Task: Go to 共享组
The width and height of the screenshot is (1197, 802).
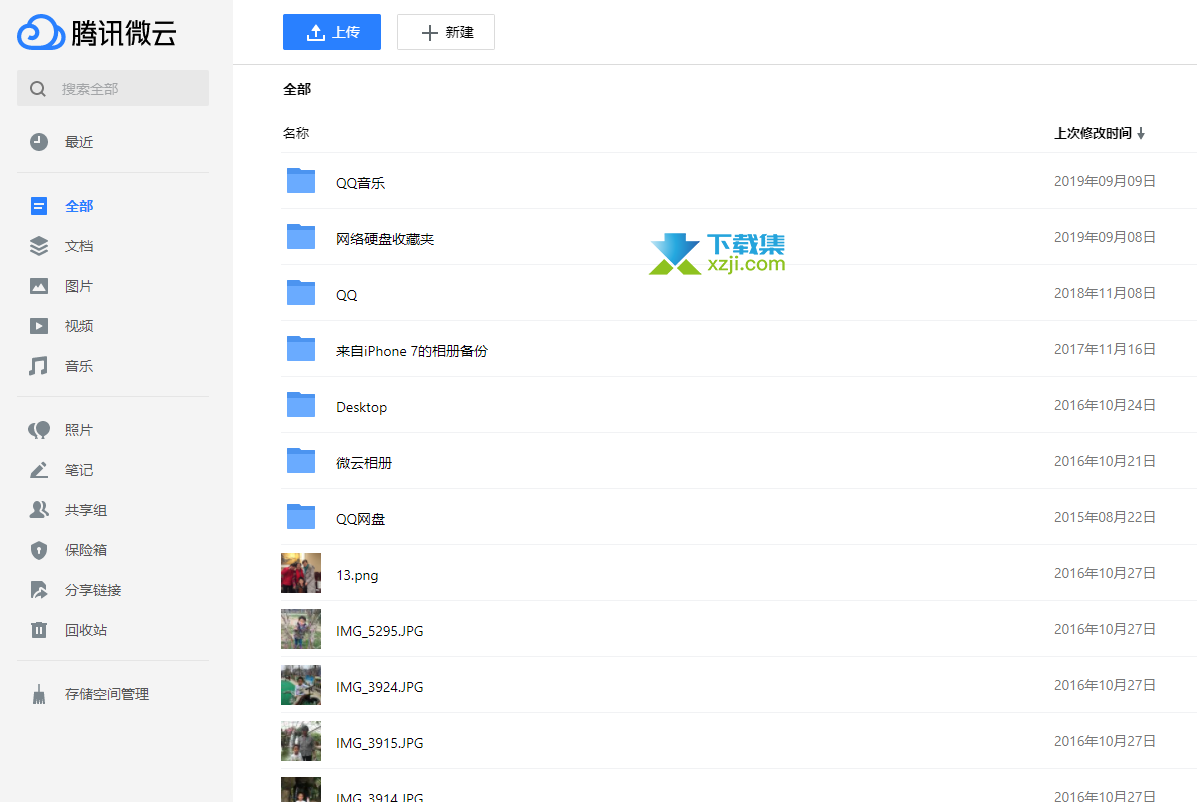Action: [x=86, y=510]
